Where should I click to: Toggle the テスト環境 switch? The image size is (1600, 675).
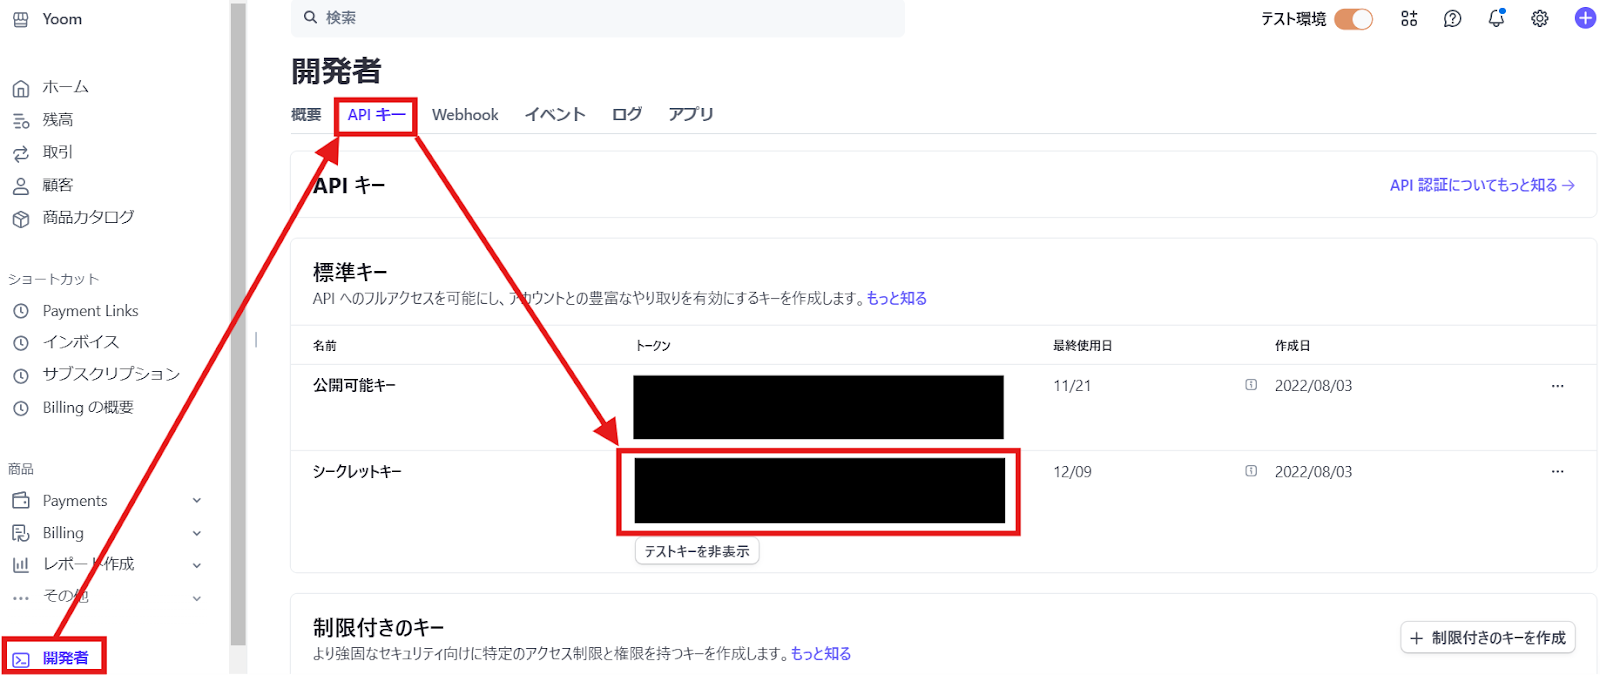1353,19
